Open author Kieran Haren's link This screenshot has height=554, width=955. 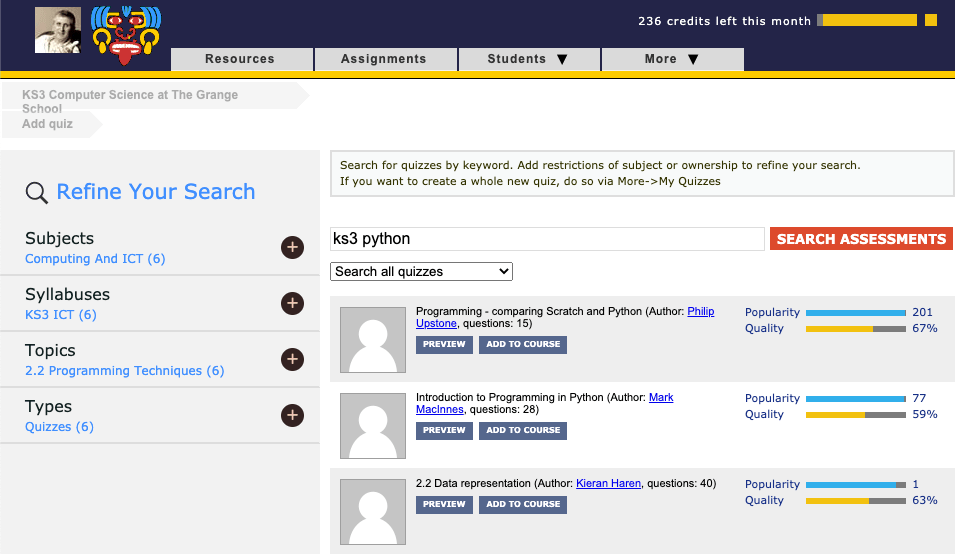point(608,484)
